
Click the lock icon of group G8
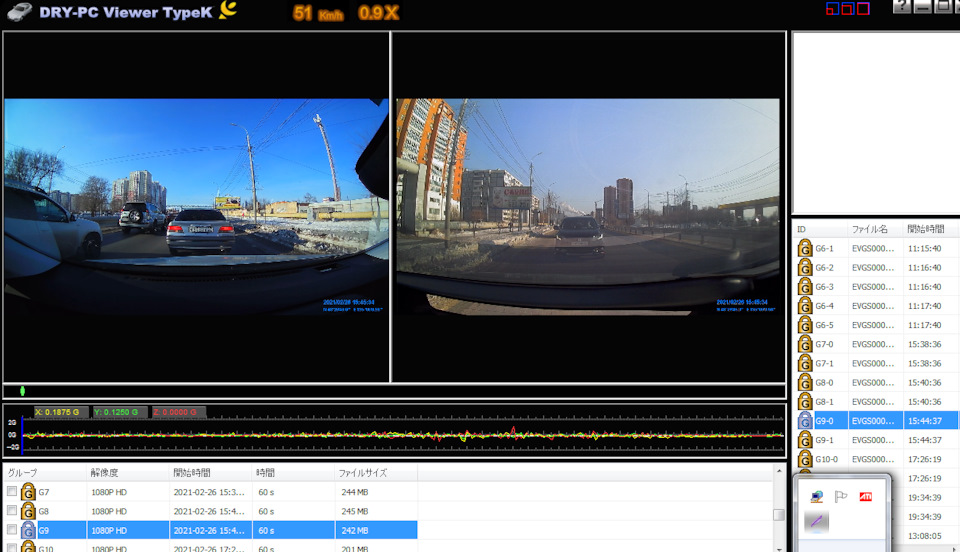pos(28,510)
